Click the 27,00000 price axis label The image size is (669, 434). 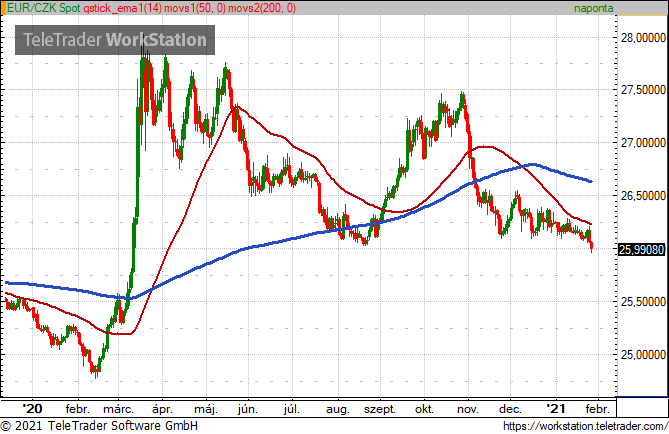point(643,143)
